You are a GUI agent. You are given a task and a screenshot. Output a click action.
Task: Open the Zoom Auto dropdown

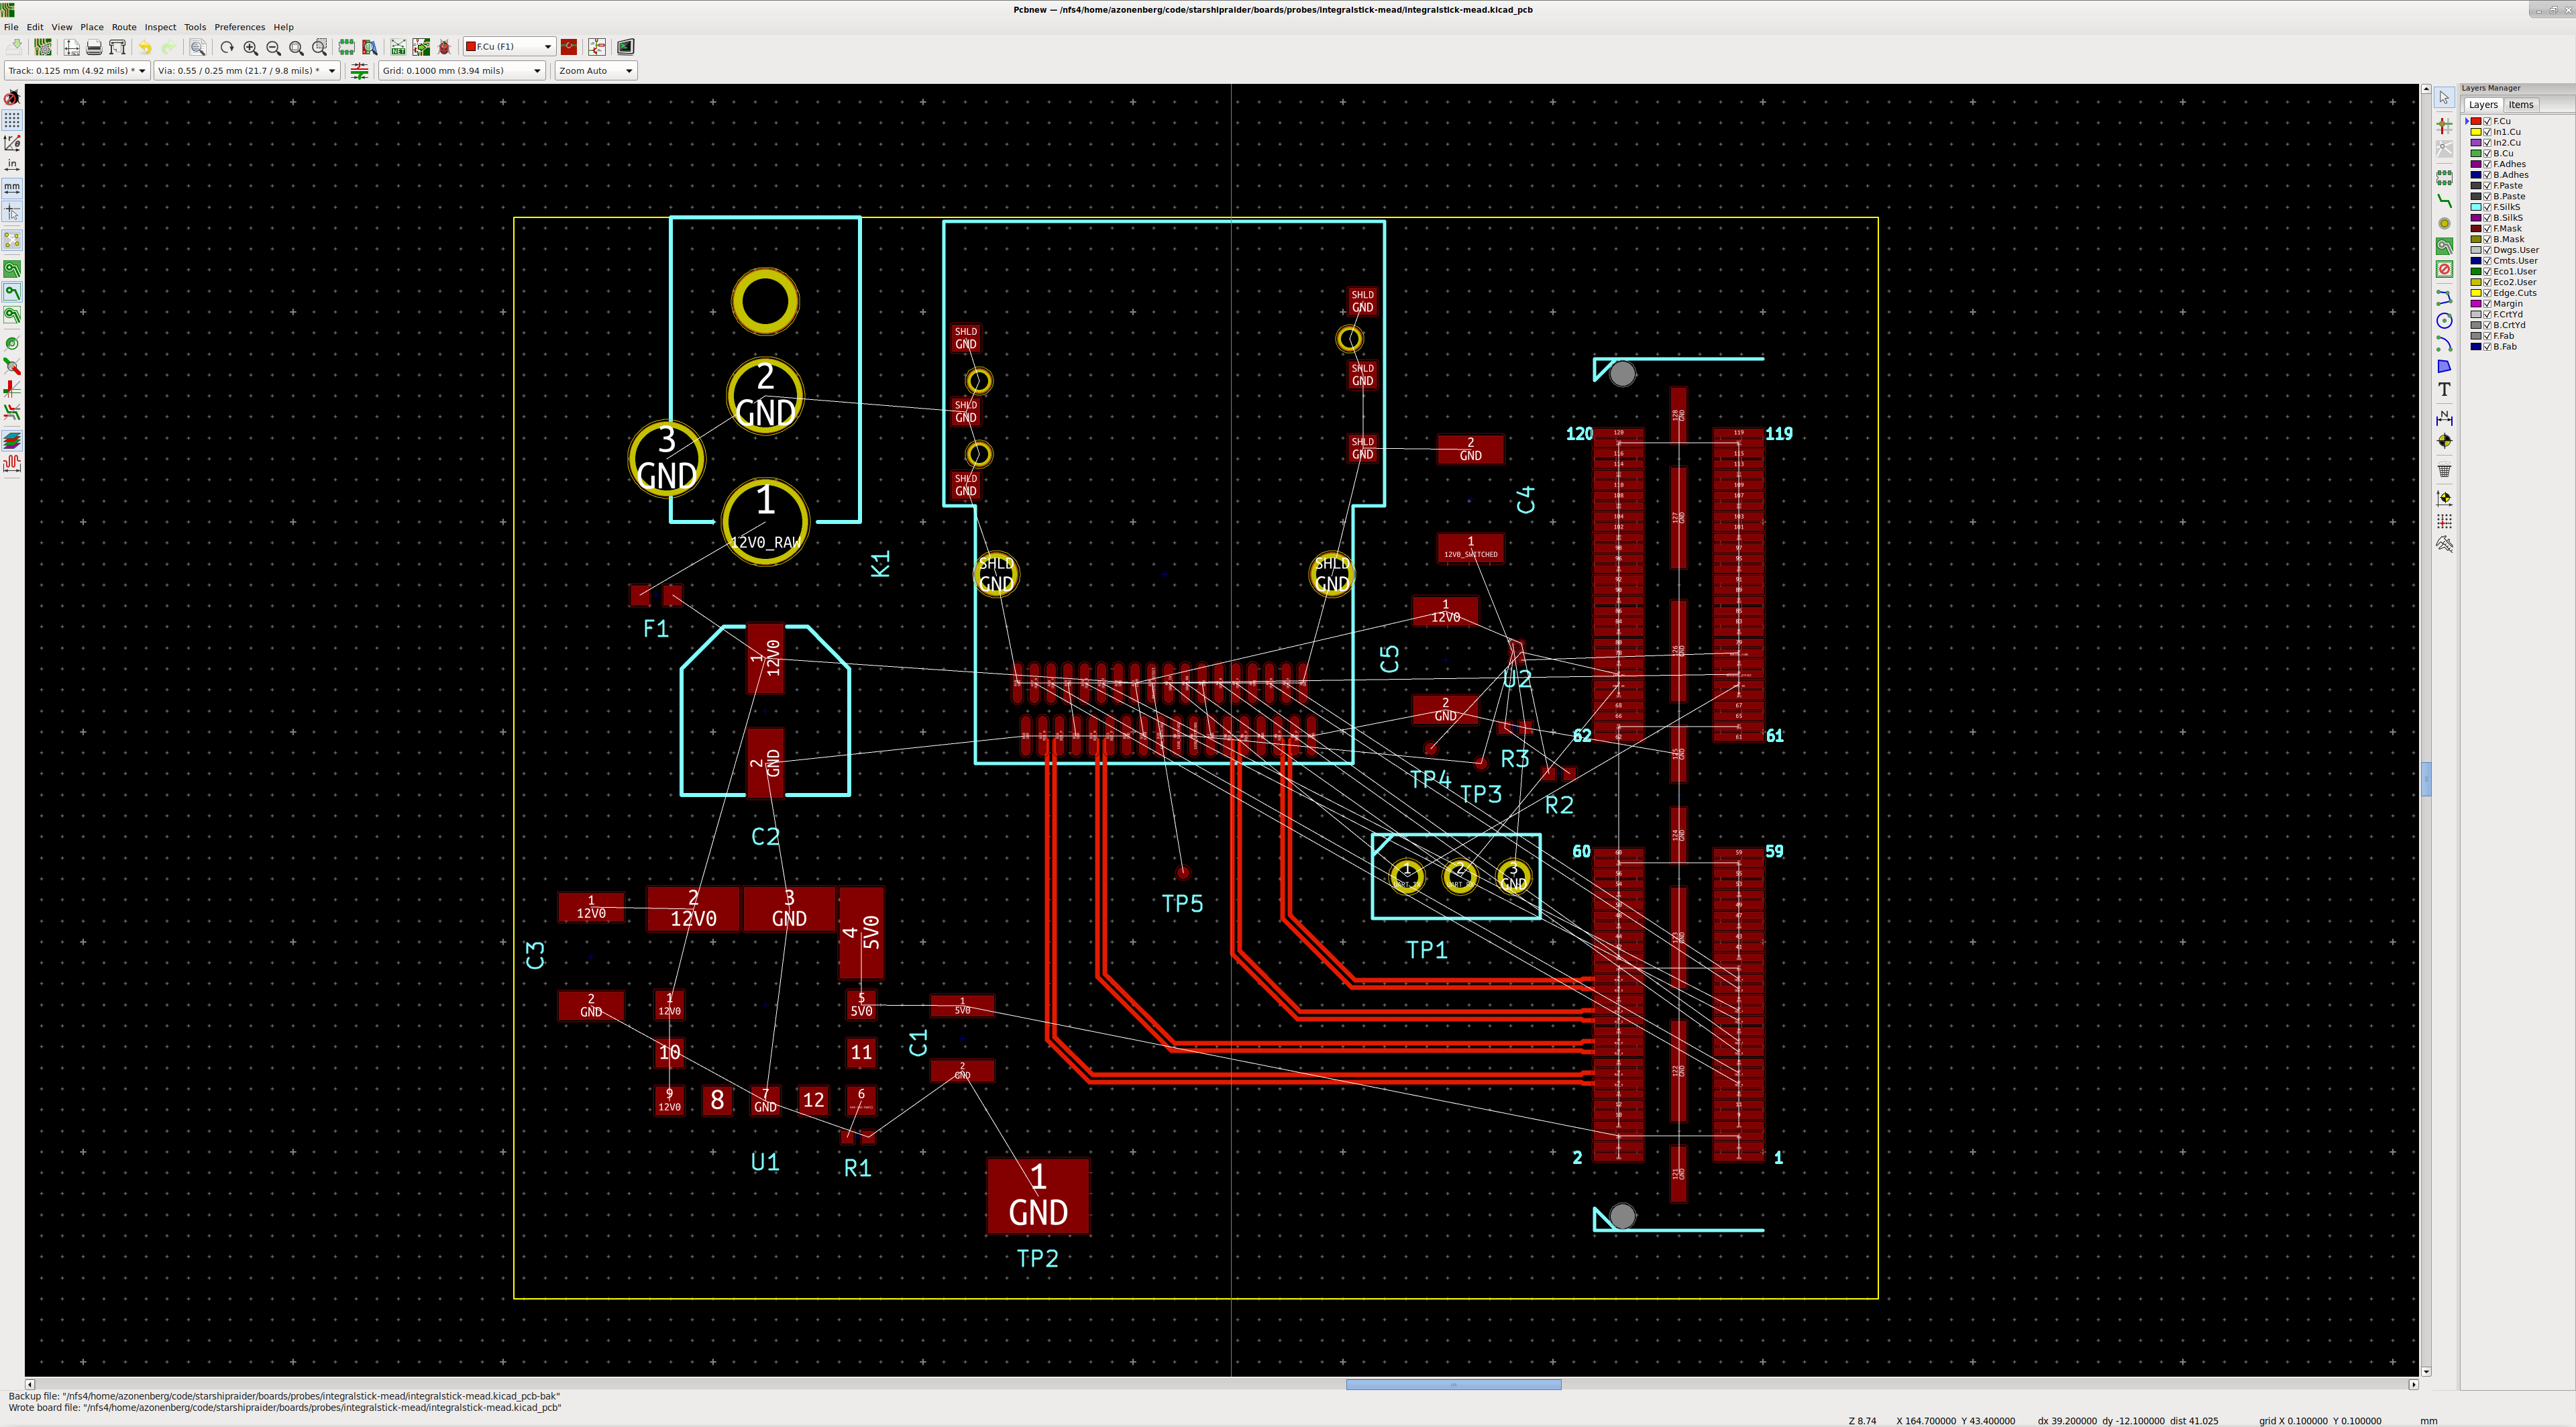pyautogui.click(x=596, y=70)
